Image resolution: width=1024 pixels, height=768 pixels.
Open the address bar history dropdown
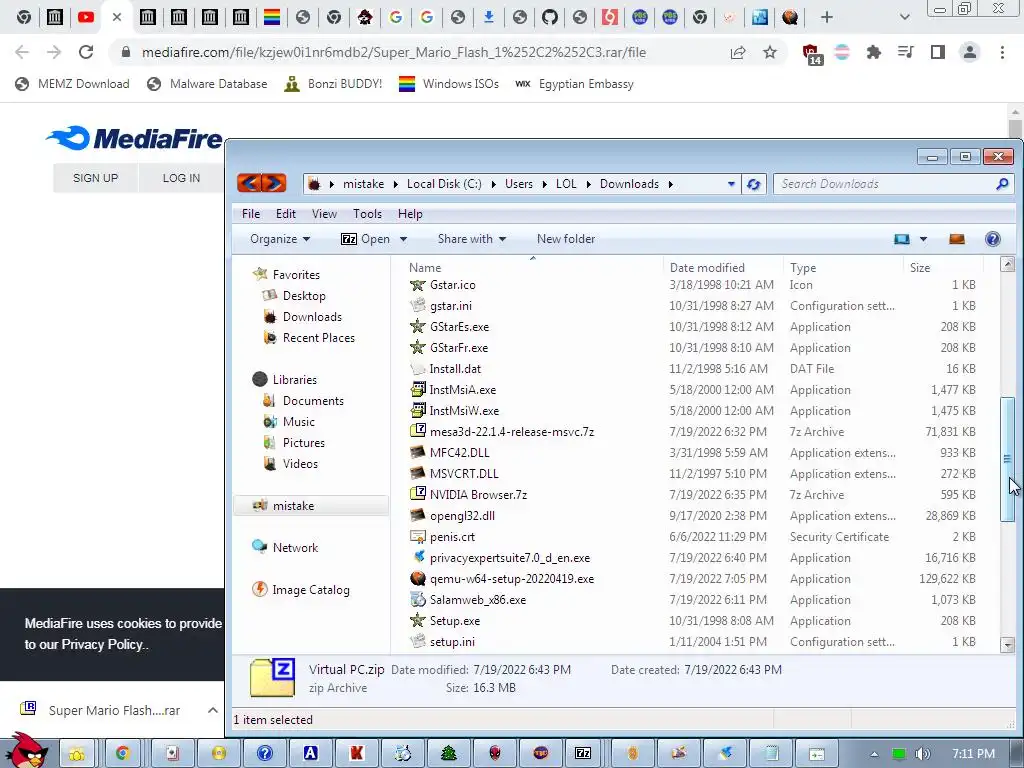click(x=731, y=184)
